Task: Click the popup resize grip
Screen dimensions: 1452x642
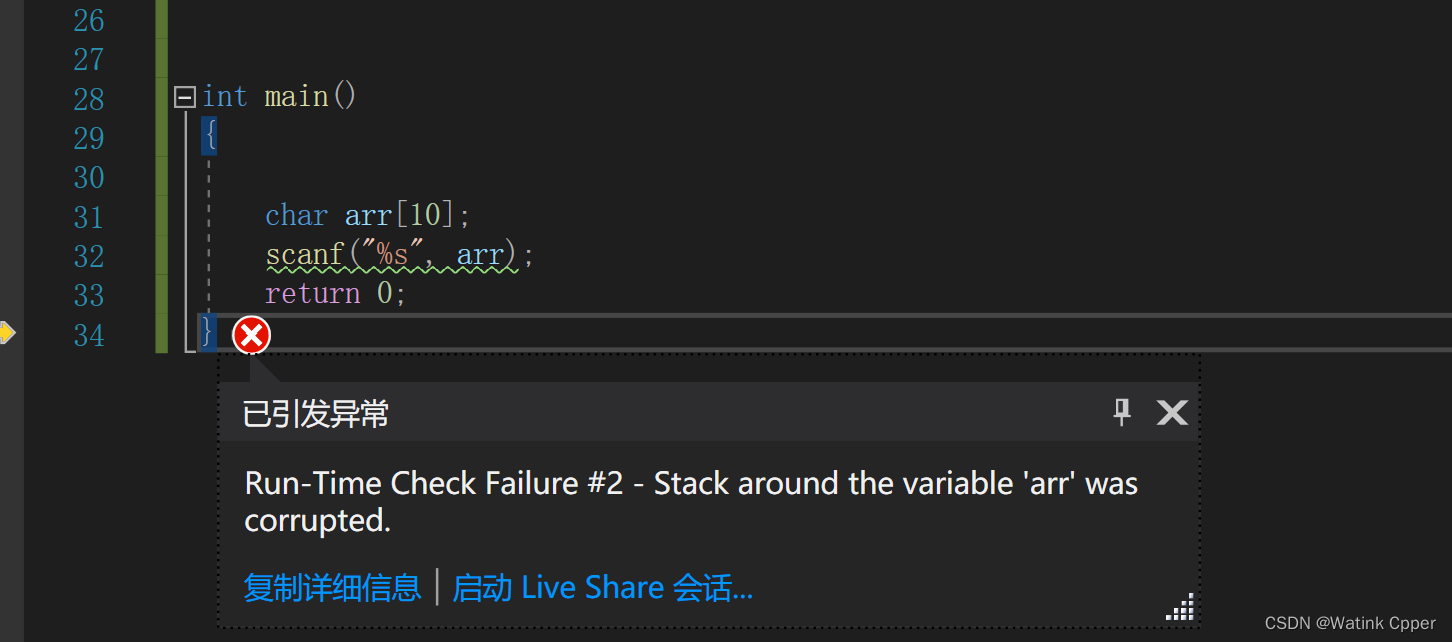Action: tap(1181, 607)
